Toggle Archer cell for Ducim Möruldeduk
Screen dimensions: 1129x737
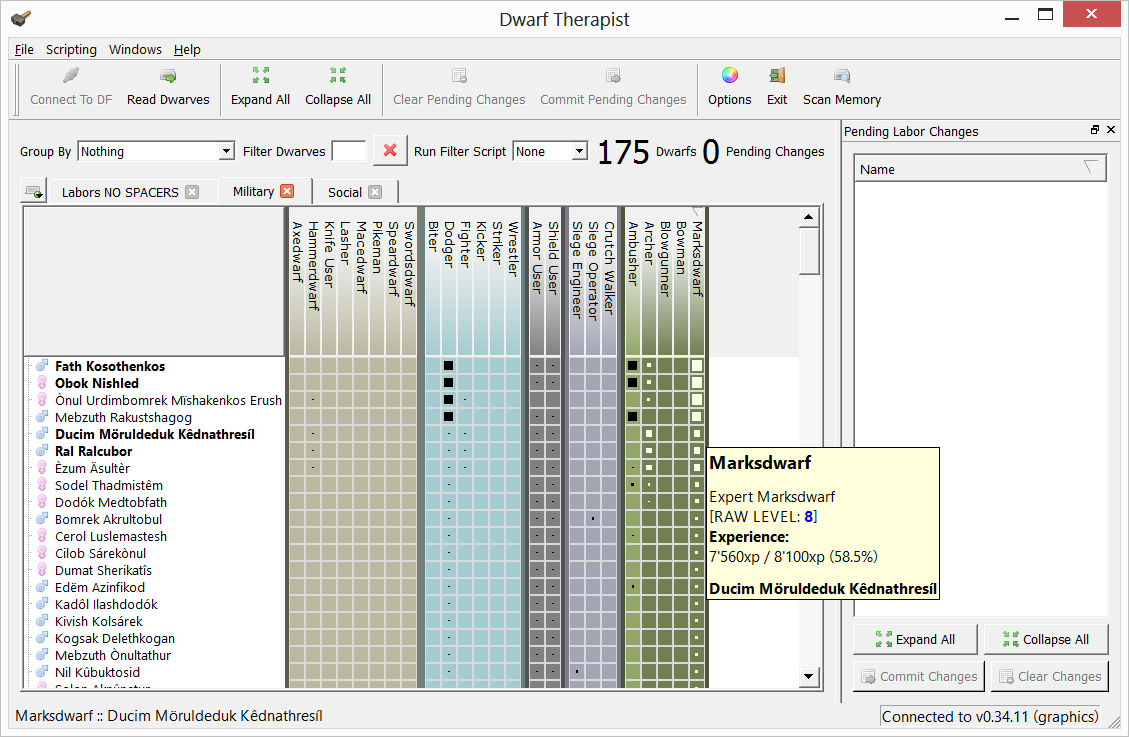tap(649, 433)
